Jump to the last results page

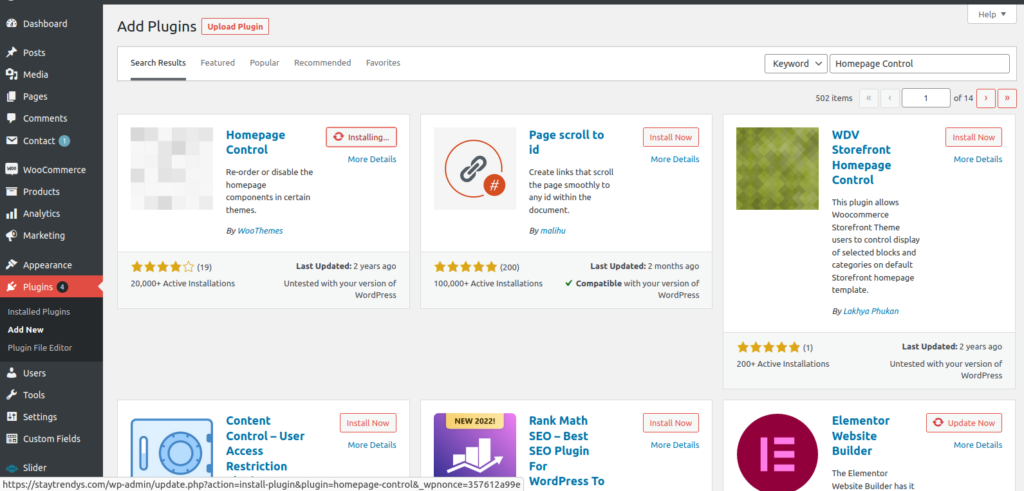click(x=1007, y=98)
